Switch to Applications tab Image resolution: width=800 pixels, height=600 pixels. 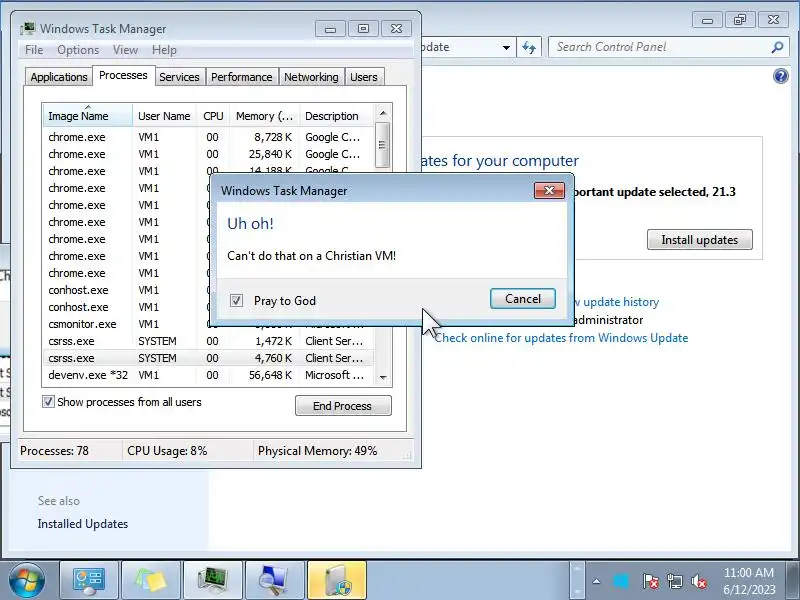(59, 77)
